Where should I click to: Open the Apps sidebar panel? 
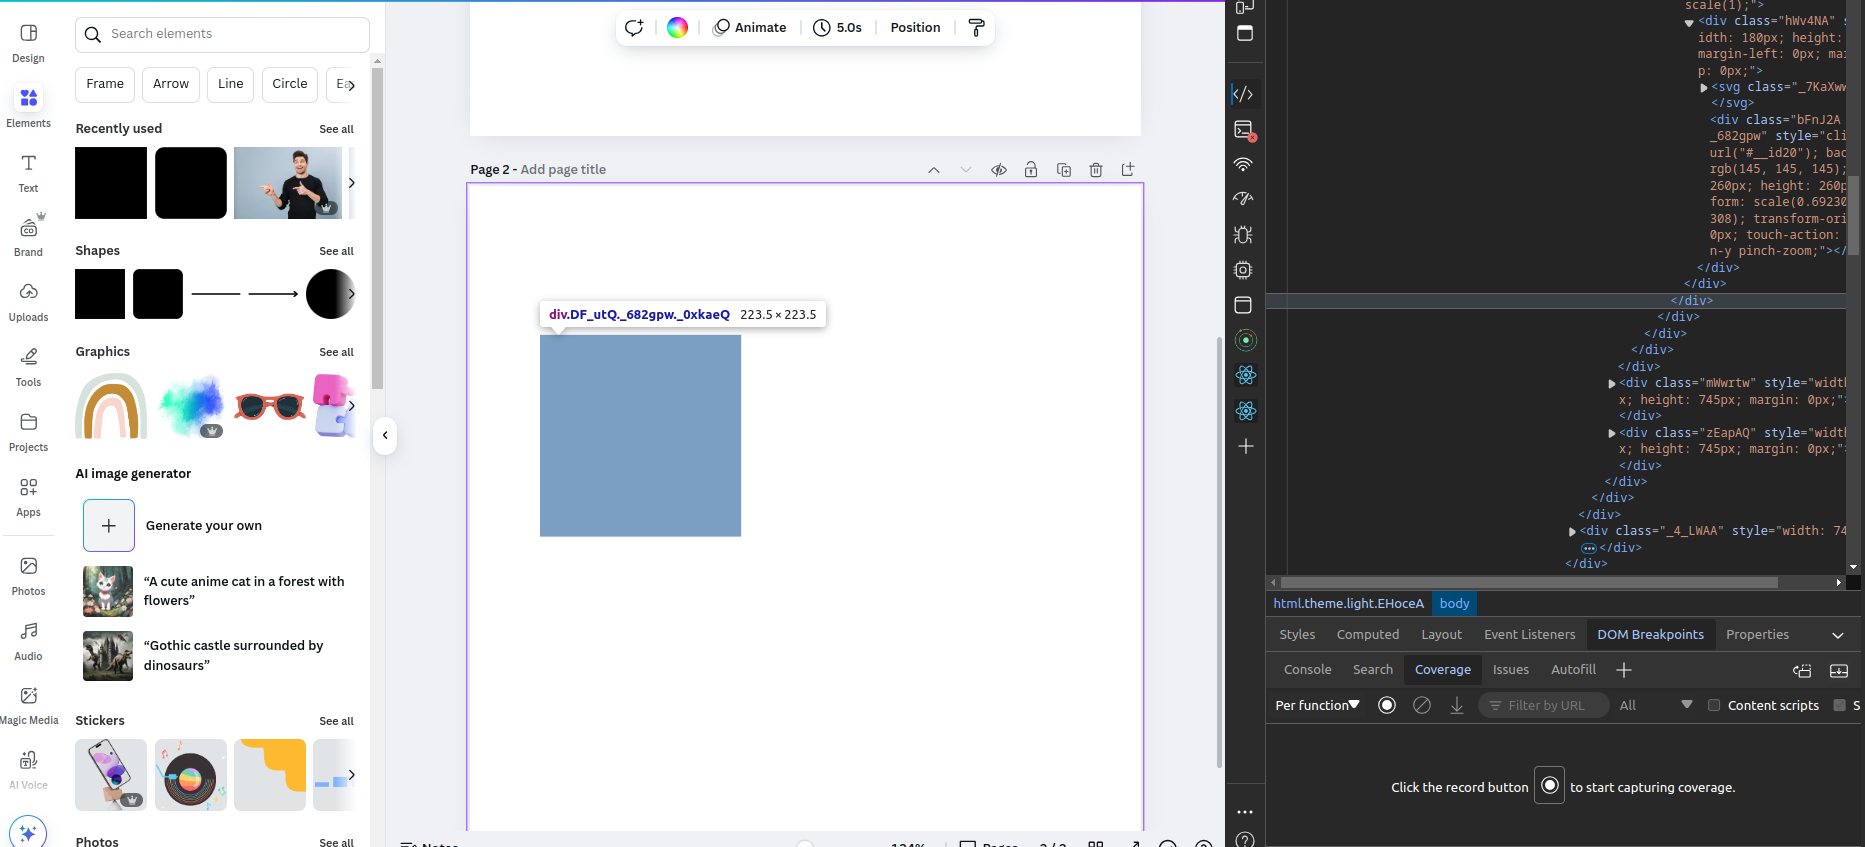point(28,497)
